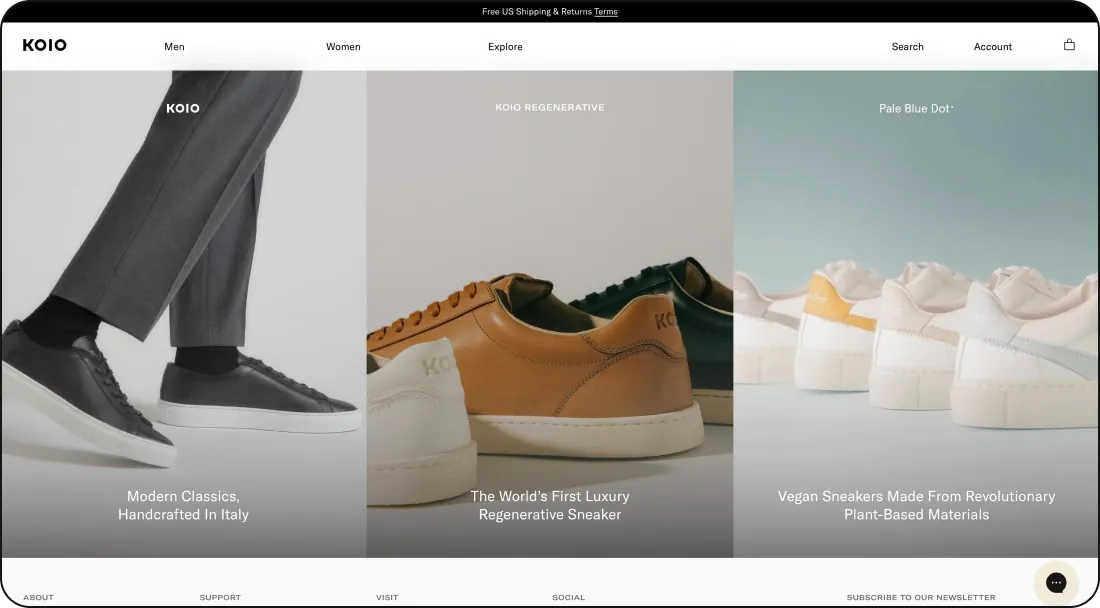1100x608 pixels.
Task: Click the white KOIO logo on left panel
Action: coord(183,108)
